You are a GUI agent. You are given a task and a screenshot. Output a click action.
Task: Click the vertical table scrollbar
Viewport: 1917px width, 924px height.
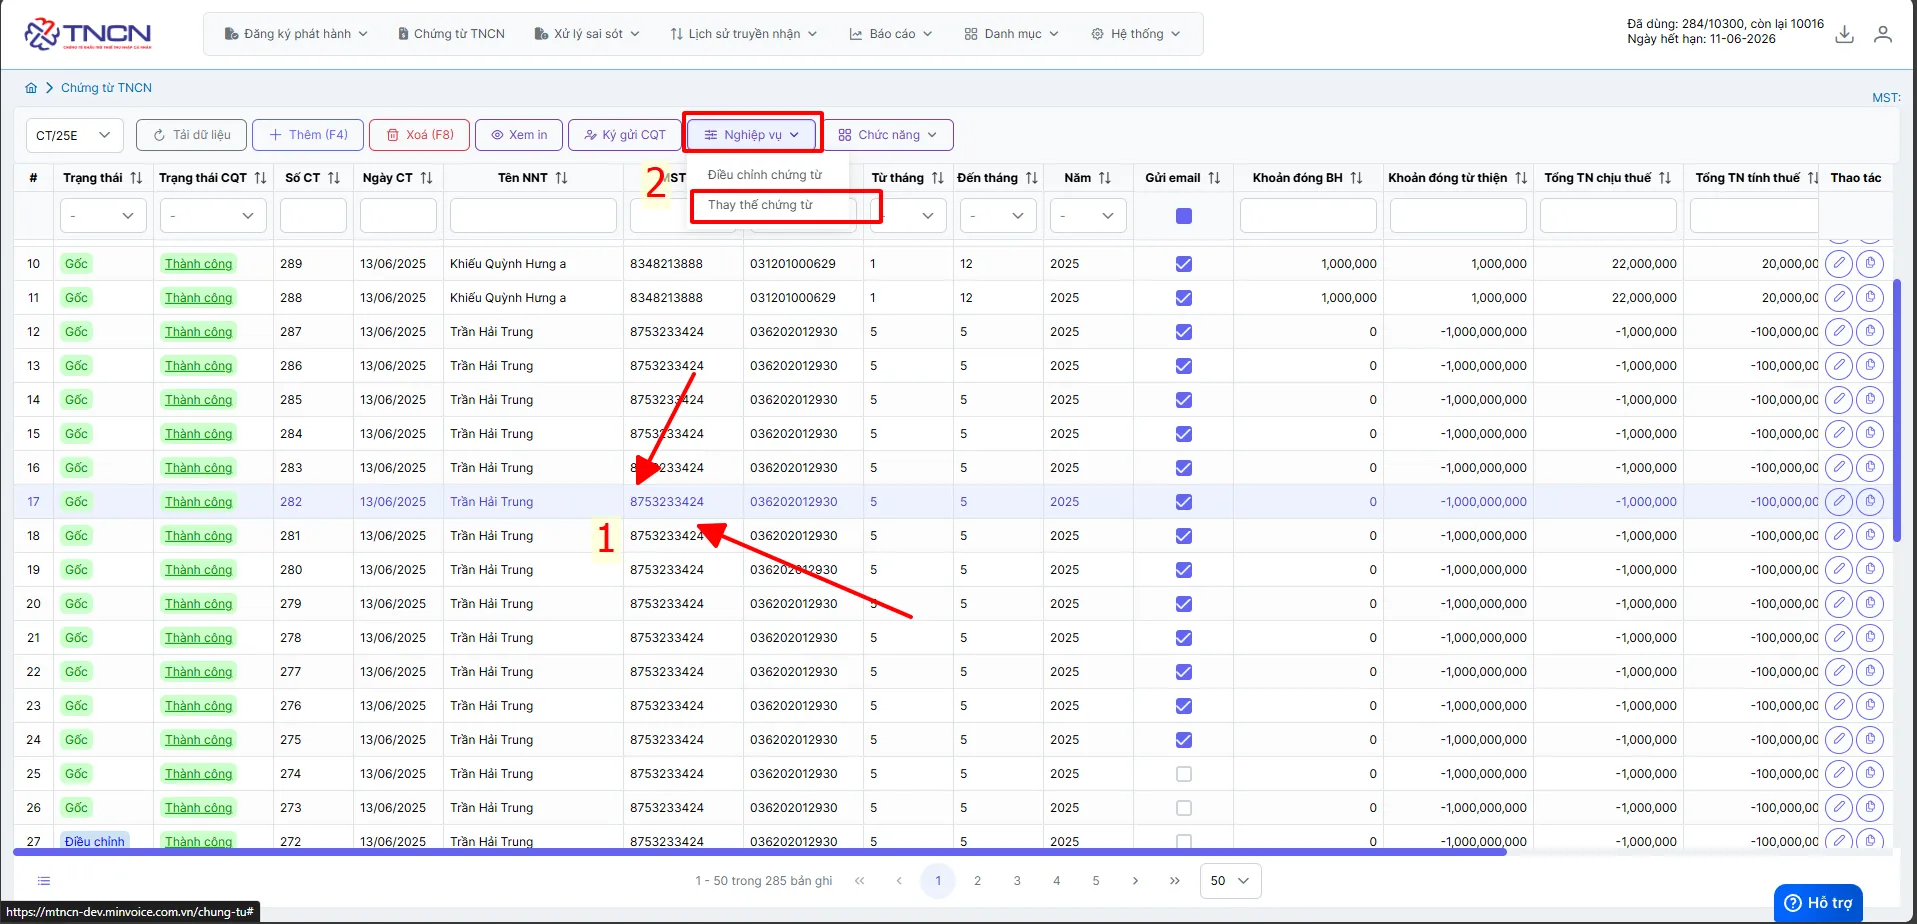point(1897,410)
